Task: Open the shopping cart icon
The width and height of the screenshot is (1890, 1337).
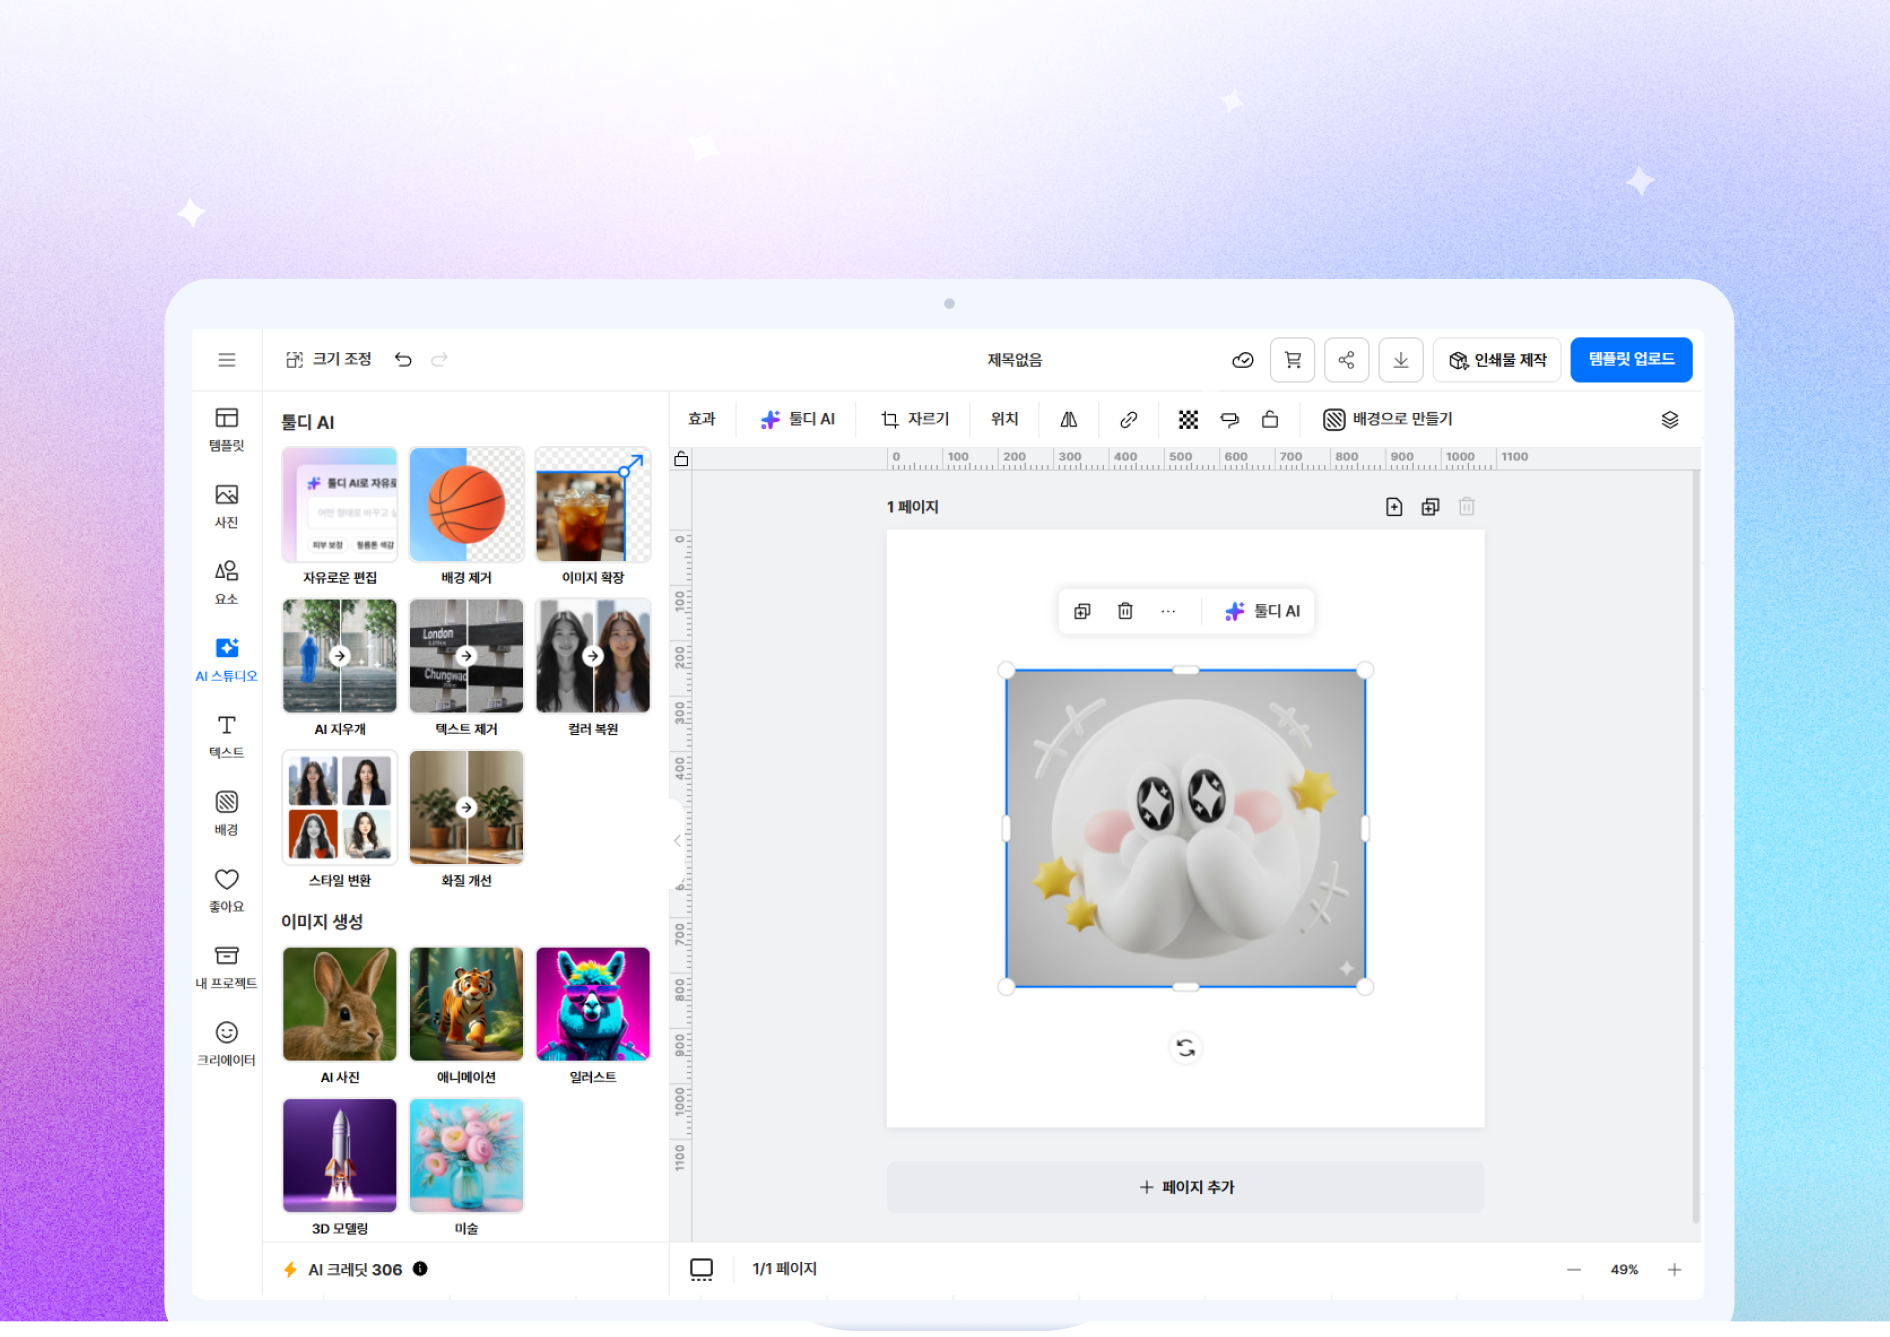Action: [1292, 360]
